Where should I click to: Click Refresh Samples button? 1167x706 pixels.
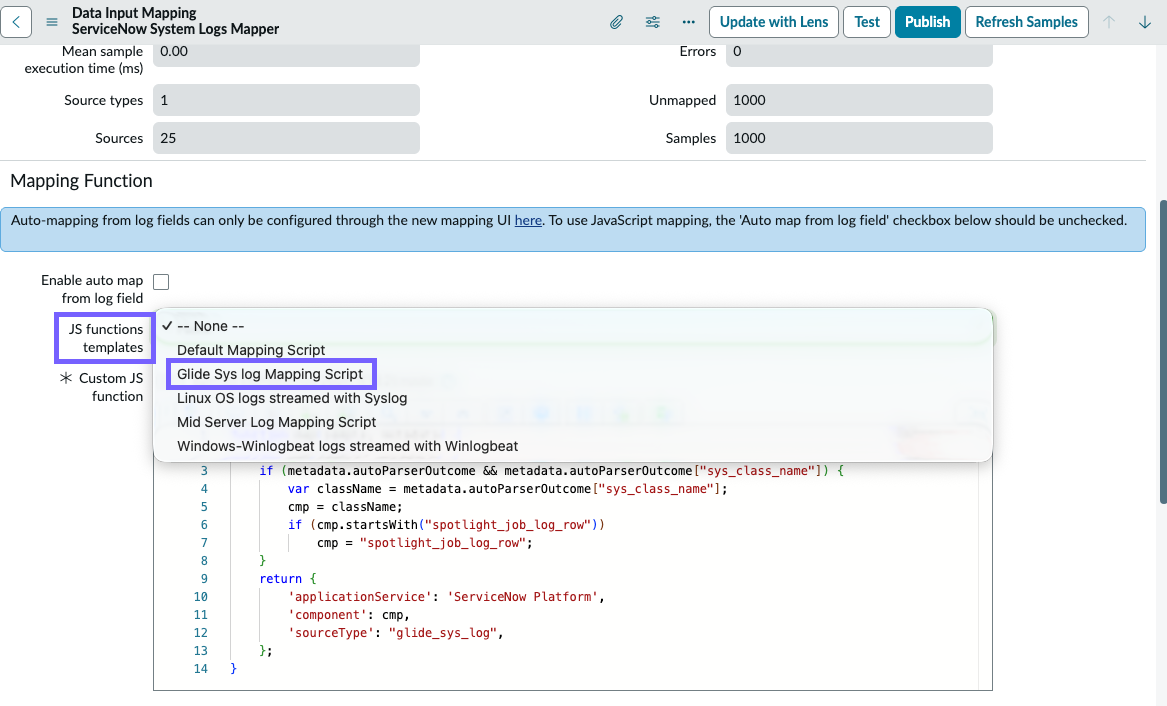point(1026,22)
